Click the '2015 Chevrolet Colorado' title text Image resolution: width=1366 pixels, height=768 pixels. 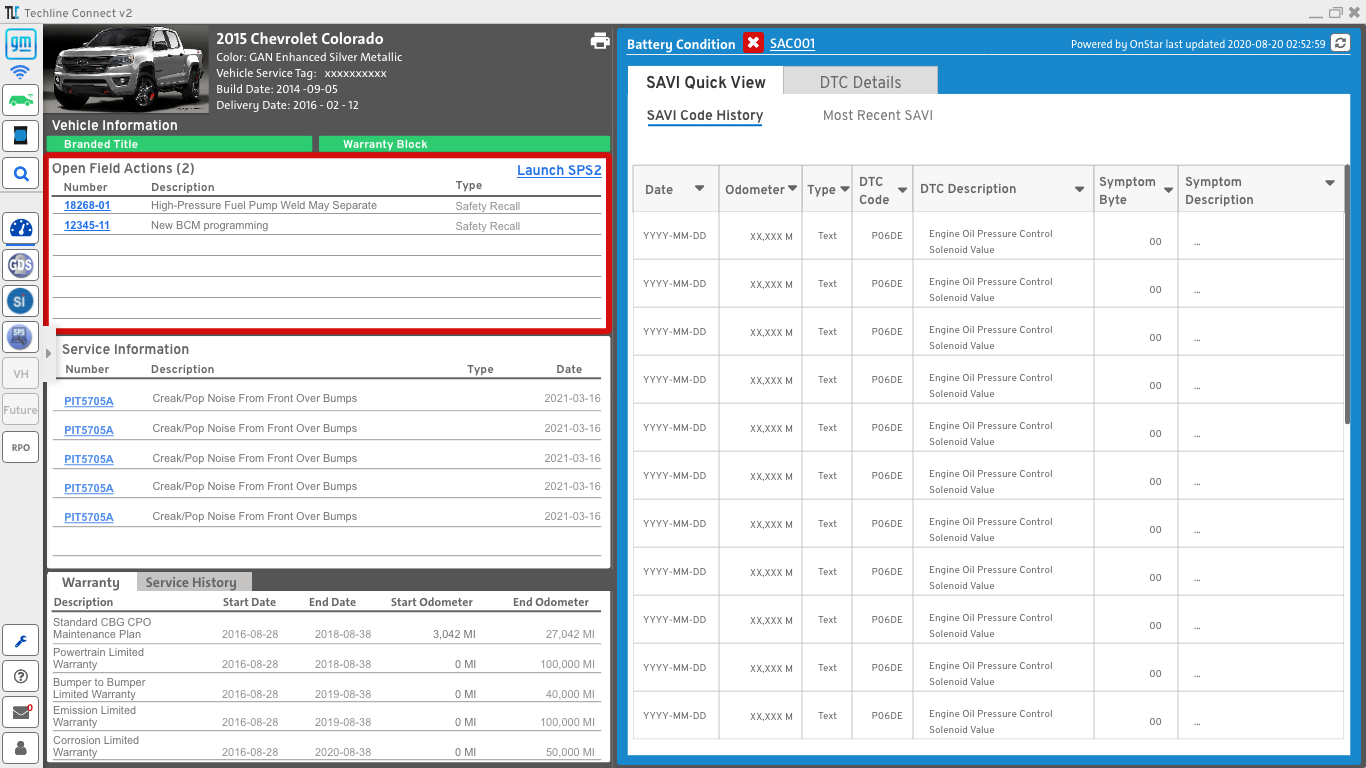click(x=300, y=39)
